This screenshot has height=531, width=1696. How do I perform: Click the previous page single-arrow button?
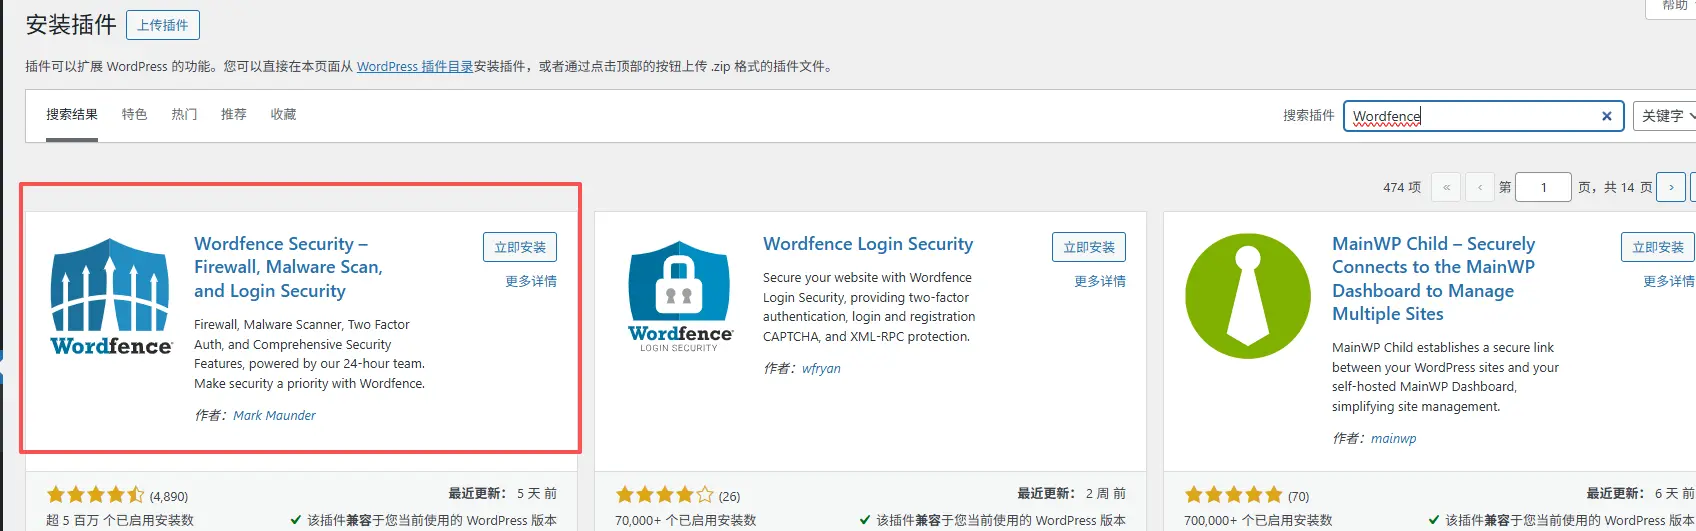[1480, 187]
